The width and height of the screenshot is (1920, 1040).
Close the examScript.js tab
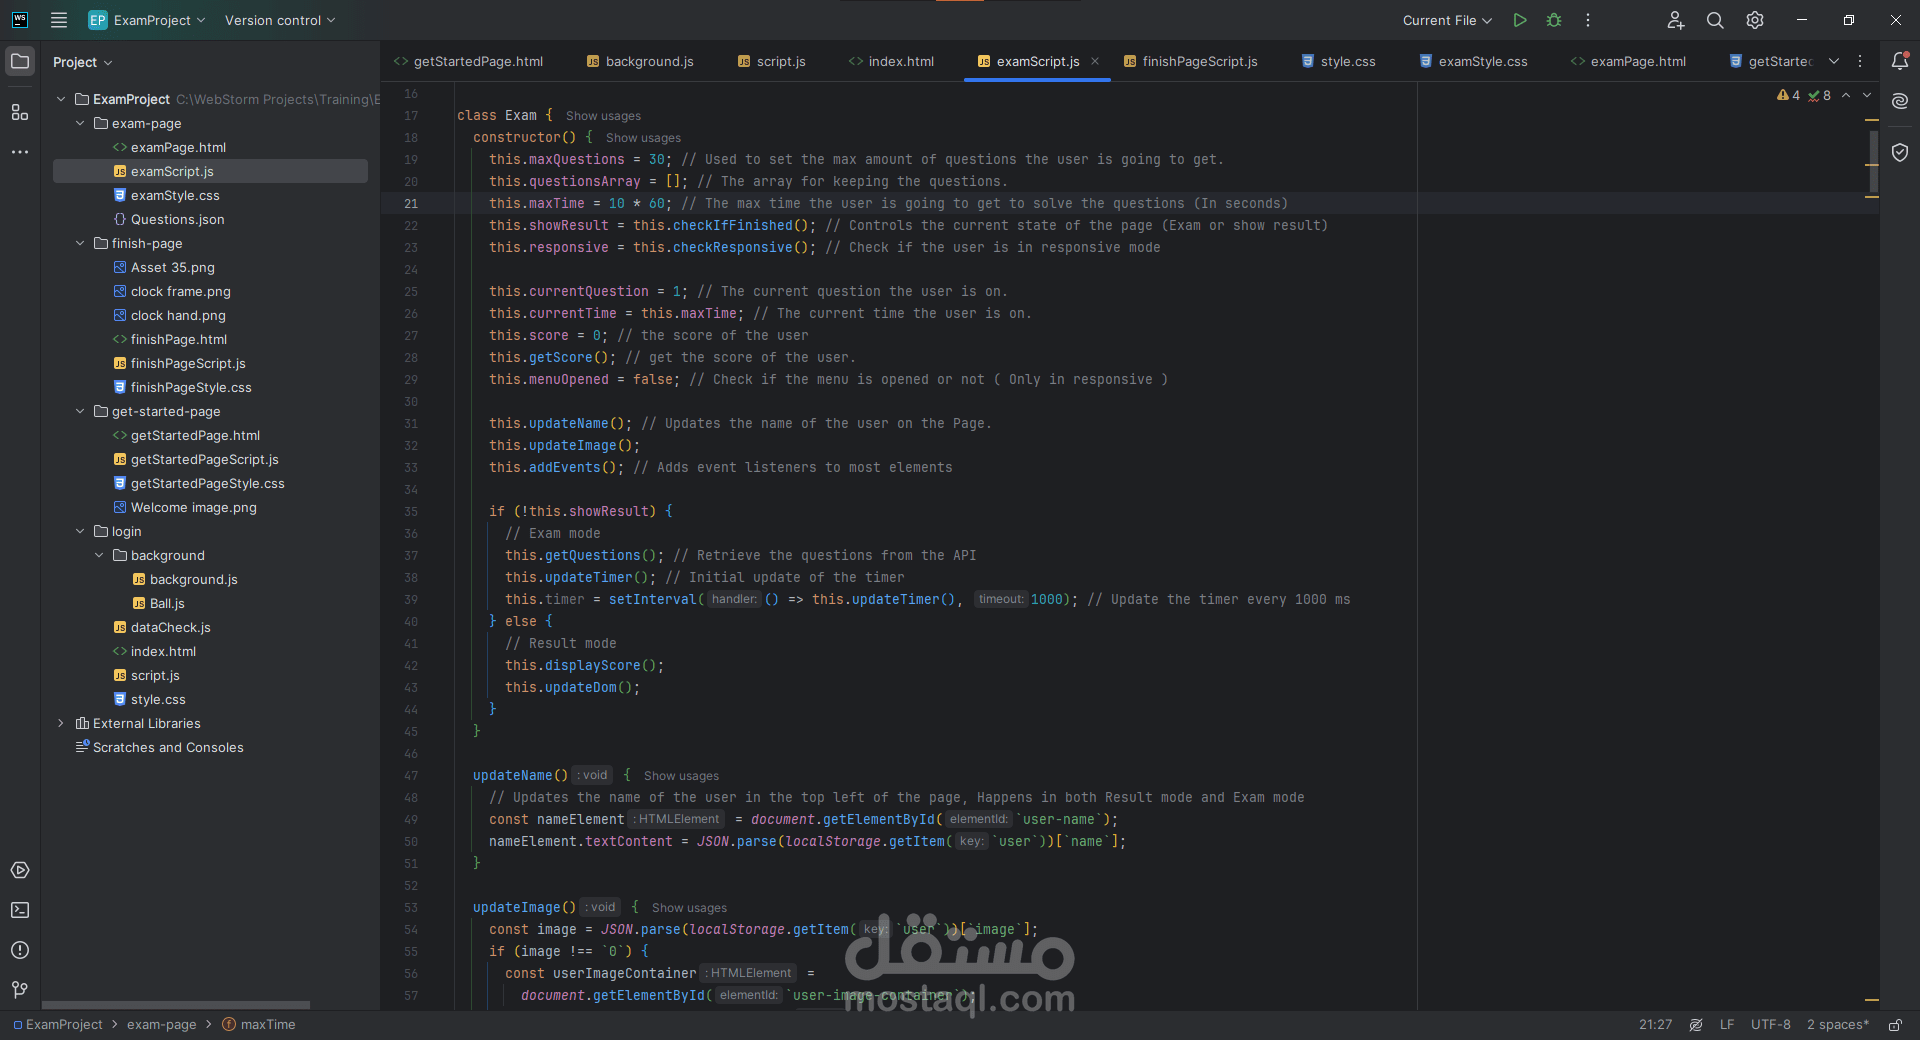pyautogui.click(x=1095, y=61)
